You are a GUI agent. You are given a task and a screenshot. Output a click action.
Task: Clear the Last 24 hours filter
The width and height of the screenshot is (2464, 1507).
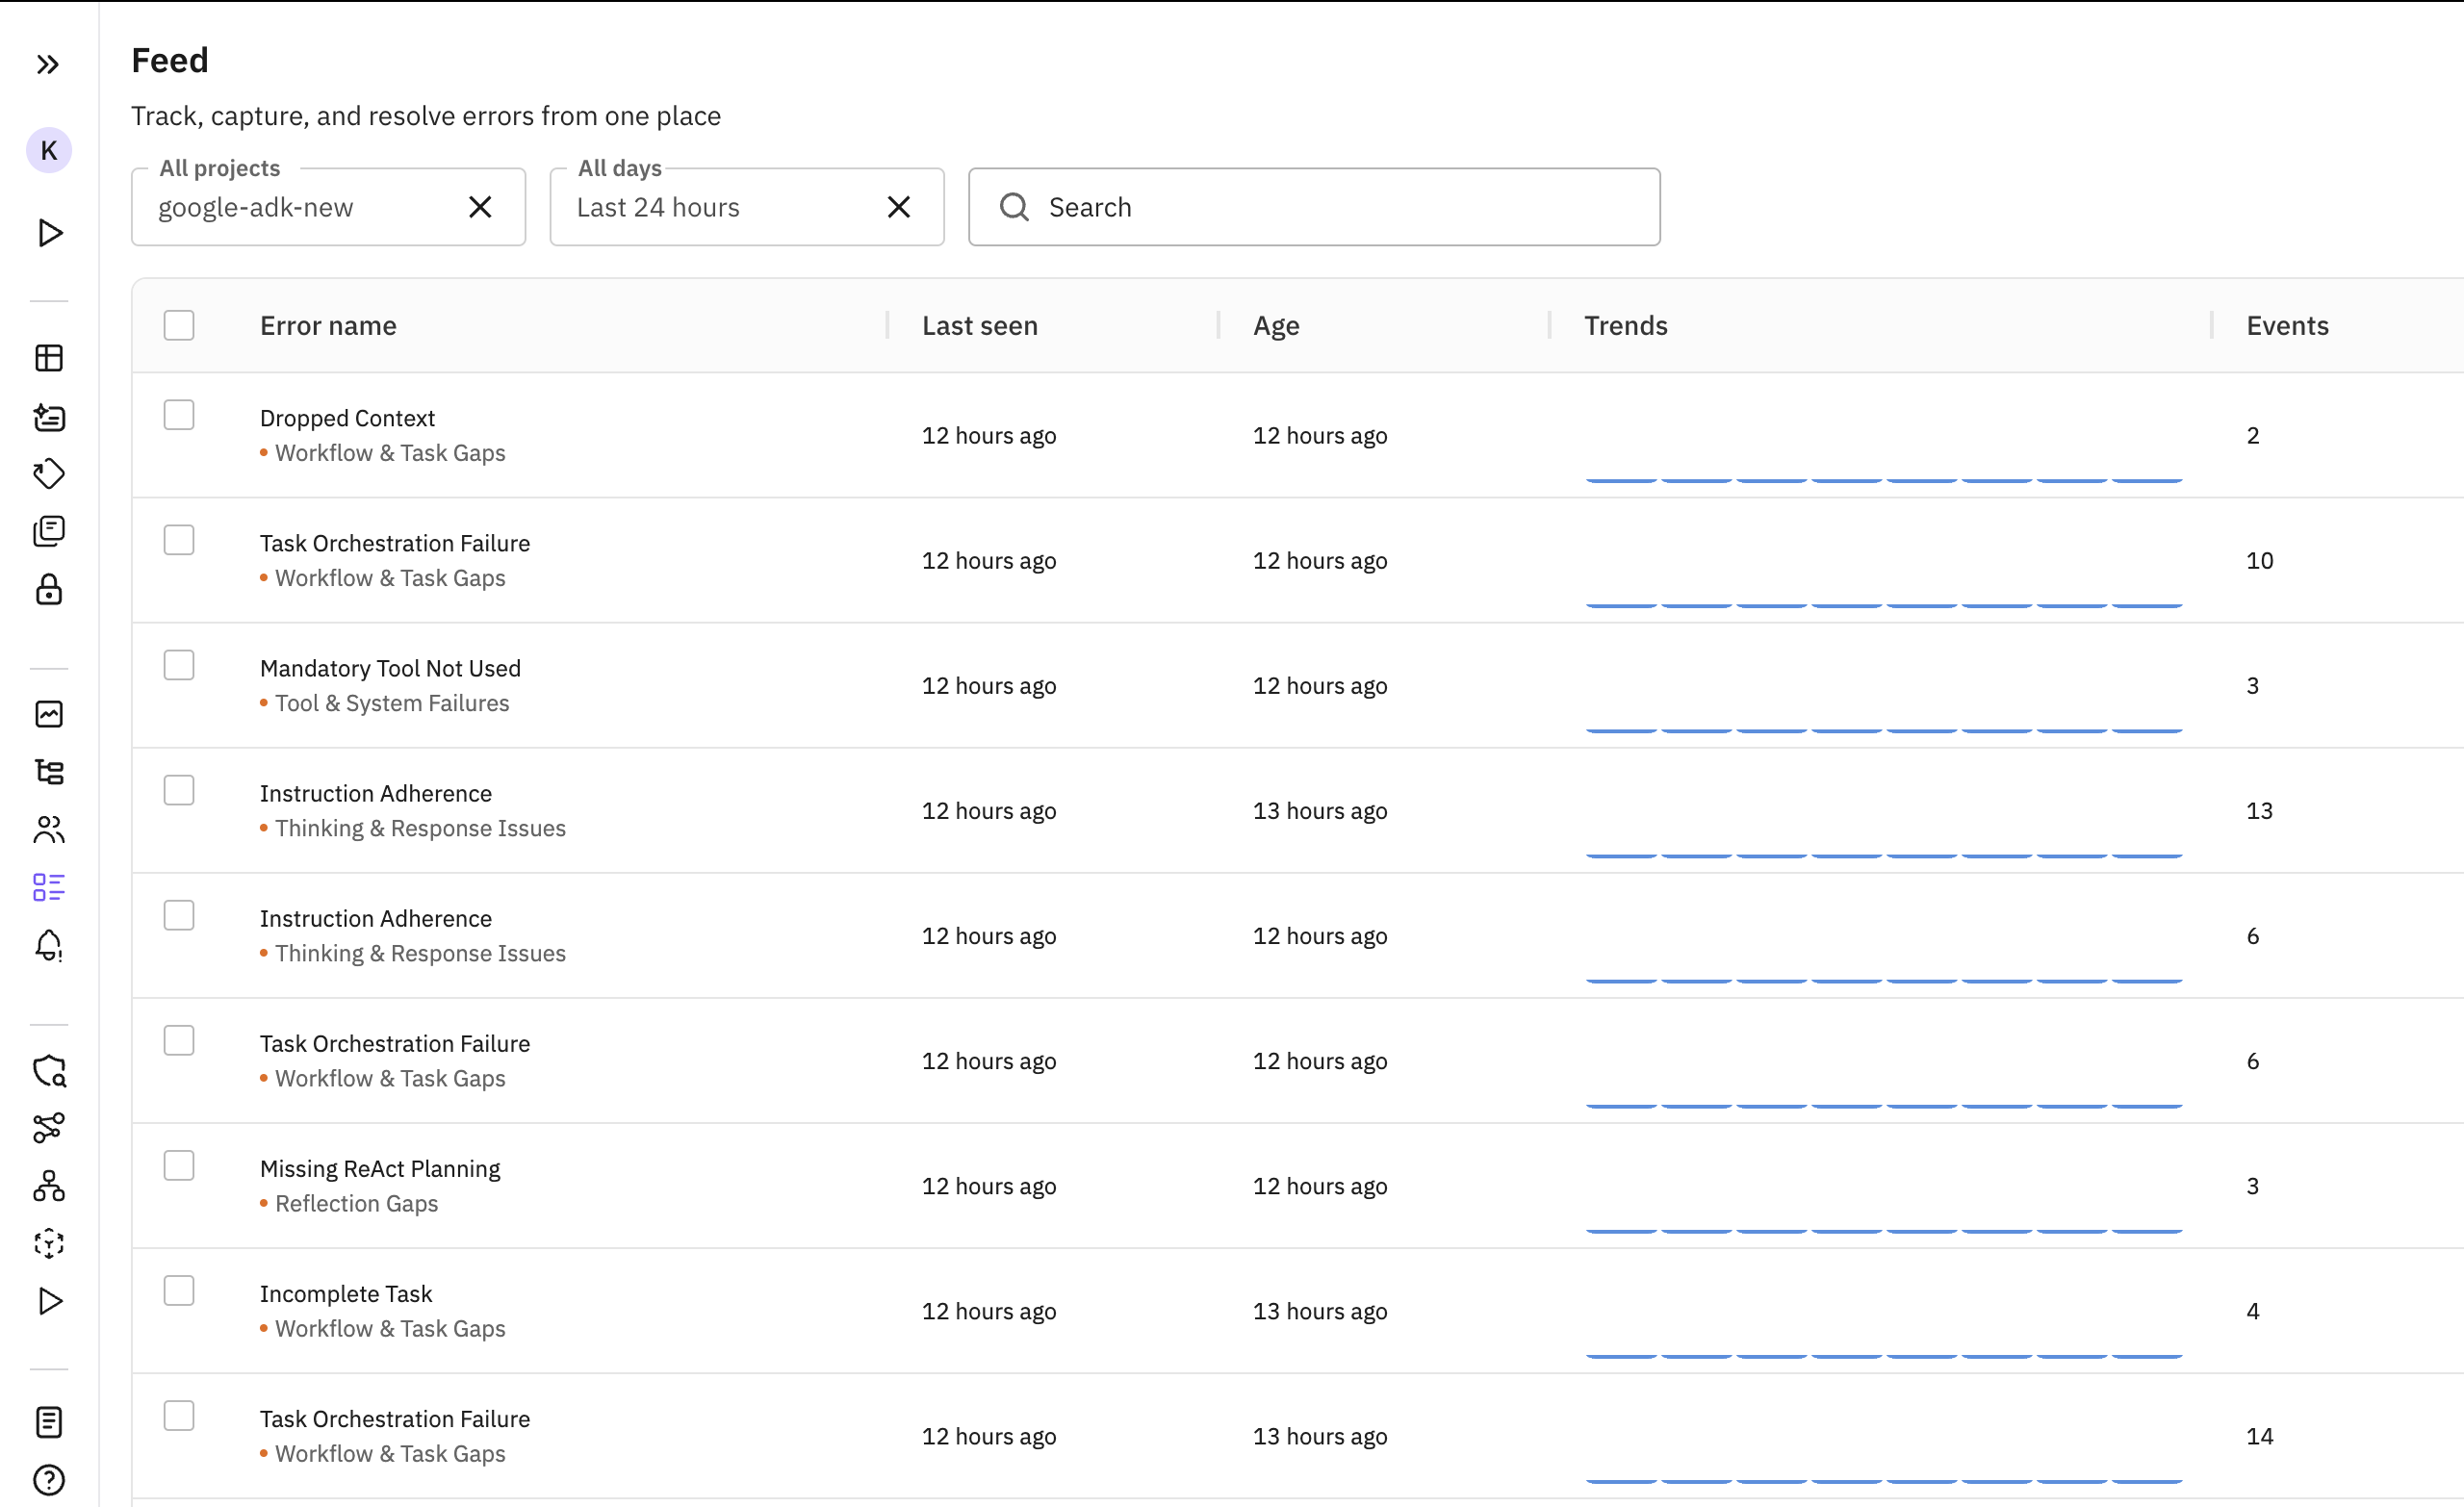click(x=899, y=207)
